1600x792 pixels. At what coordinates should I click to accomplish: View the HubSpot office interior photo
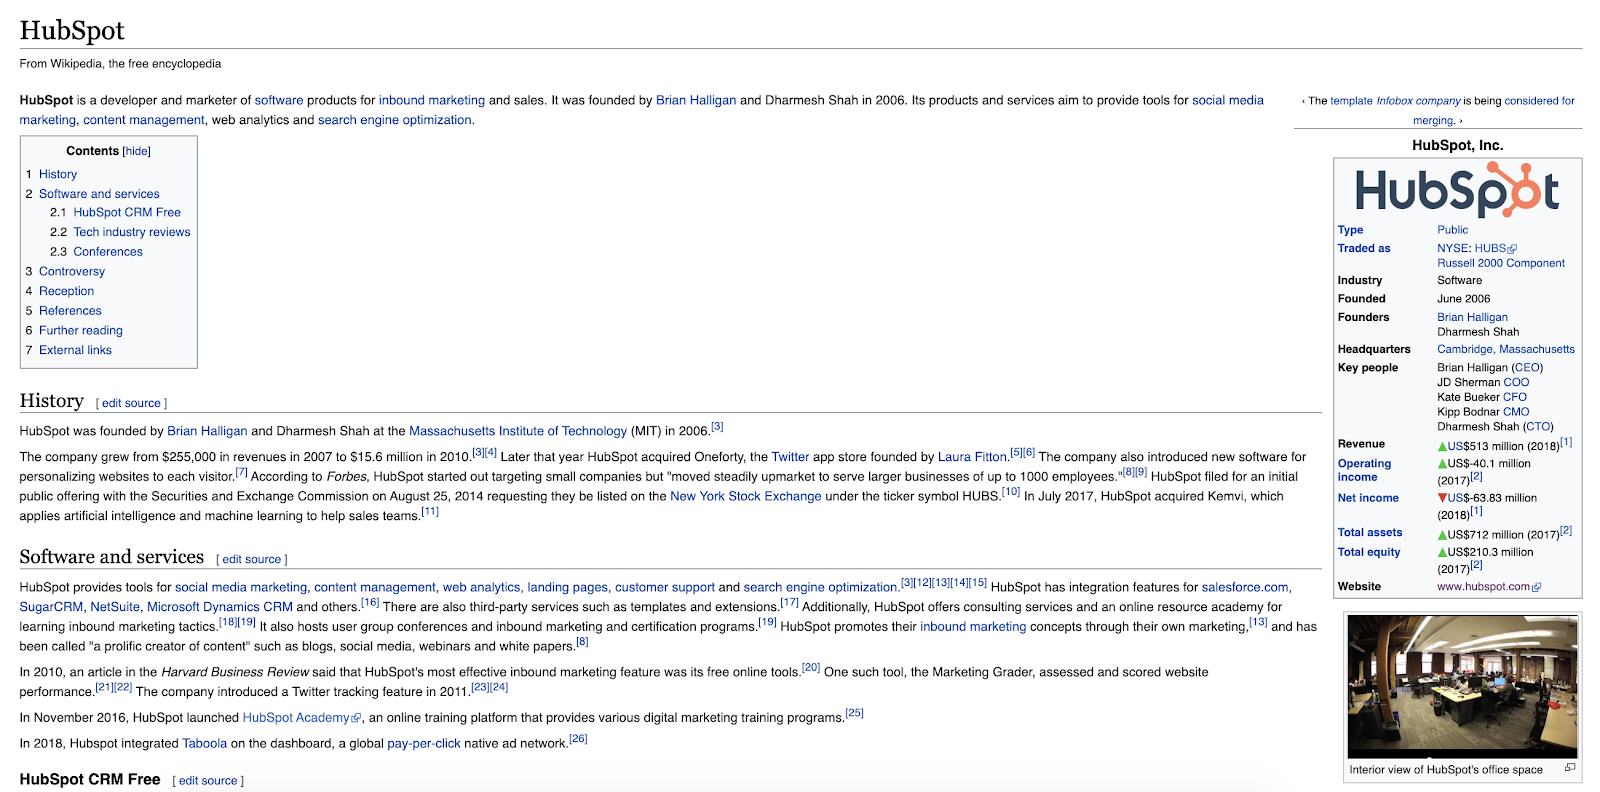(x=1462, y=686)
